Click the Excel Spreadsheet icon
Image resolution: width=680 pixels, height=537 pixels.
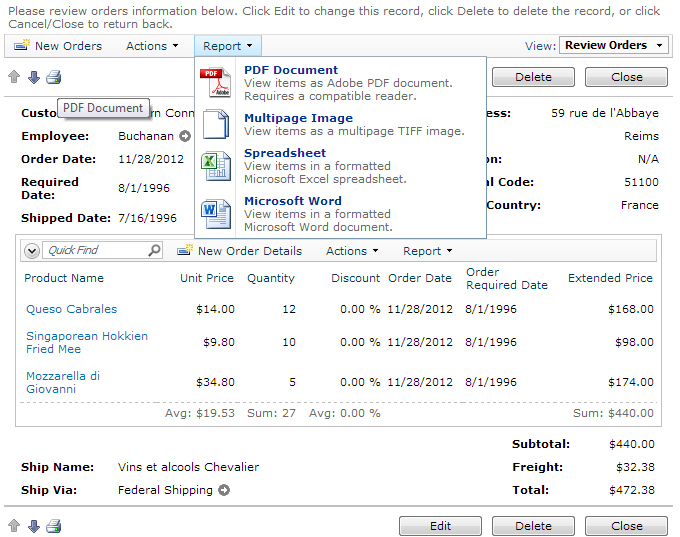click(216, 166)
